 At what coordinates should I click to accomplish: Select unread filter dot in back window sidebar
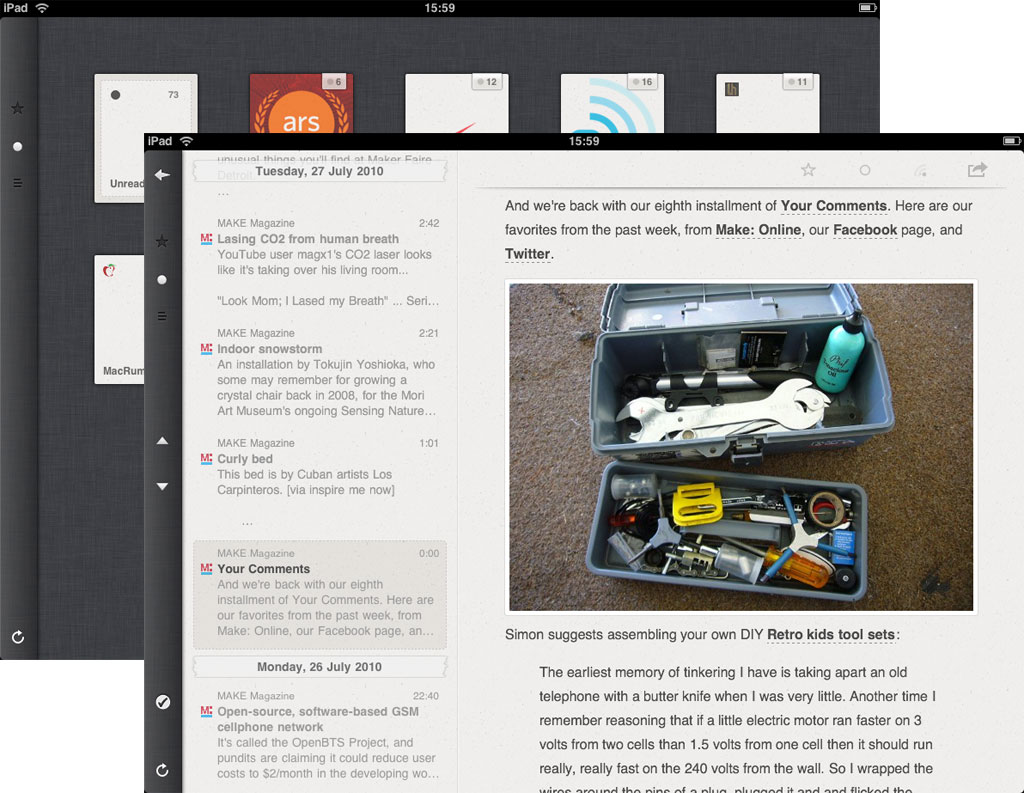point(18,146)
